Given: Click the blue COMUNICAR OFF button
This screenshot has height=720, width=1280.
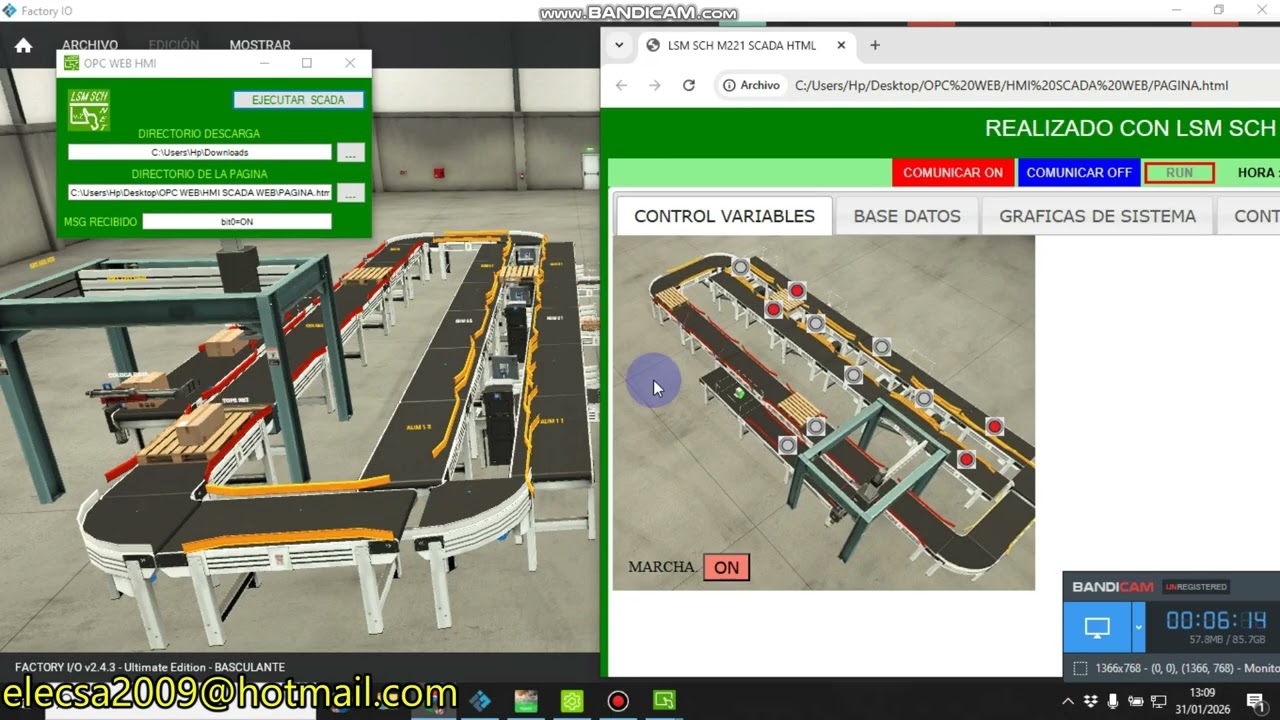Looking at the screenshot, I should tap(1079, 172).
